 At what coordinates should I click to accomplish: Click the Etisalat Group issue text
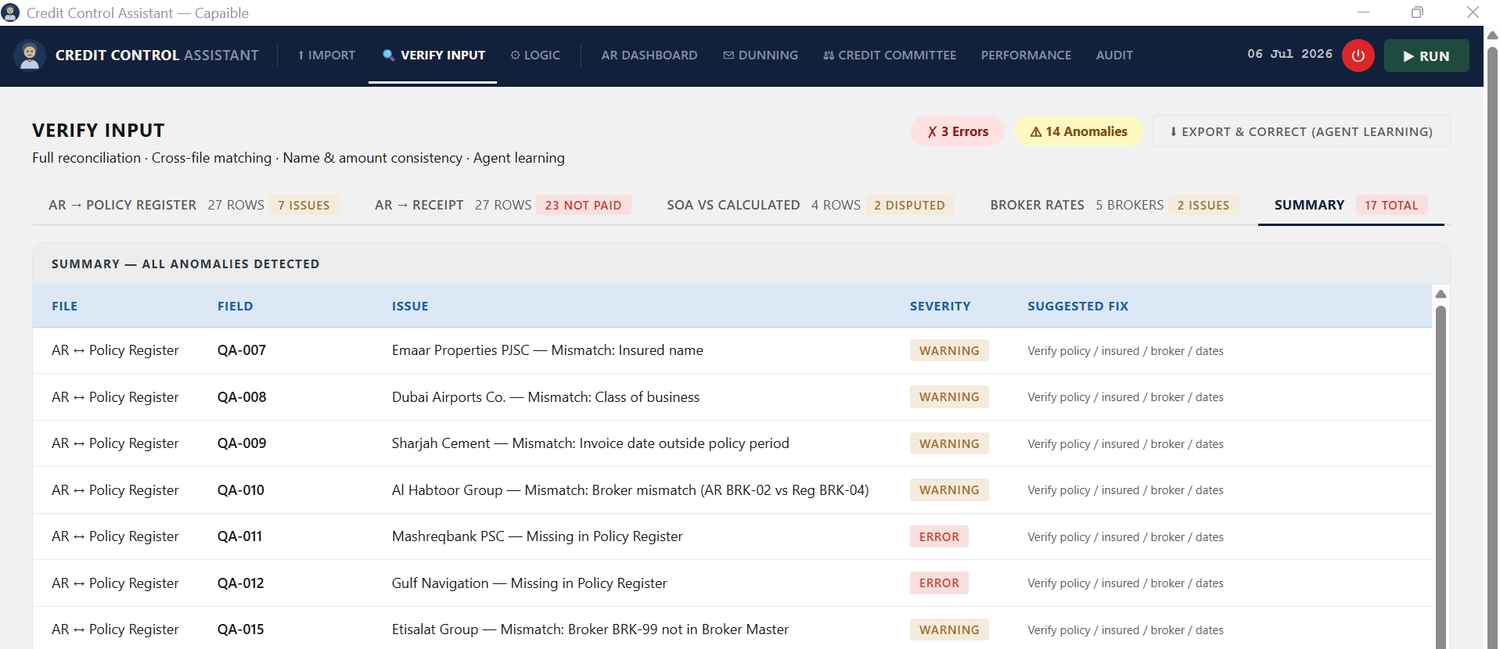(x=590, y=630)
